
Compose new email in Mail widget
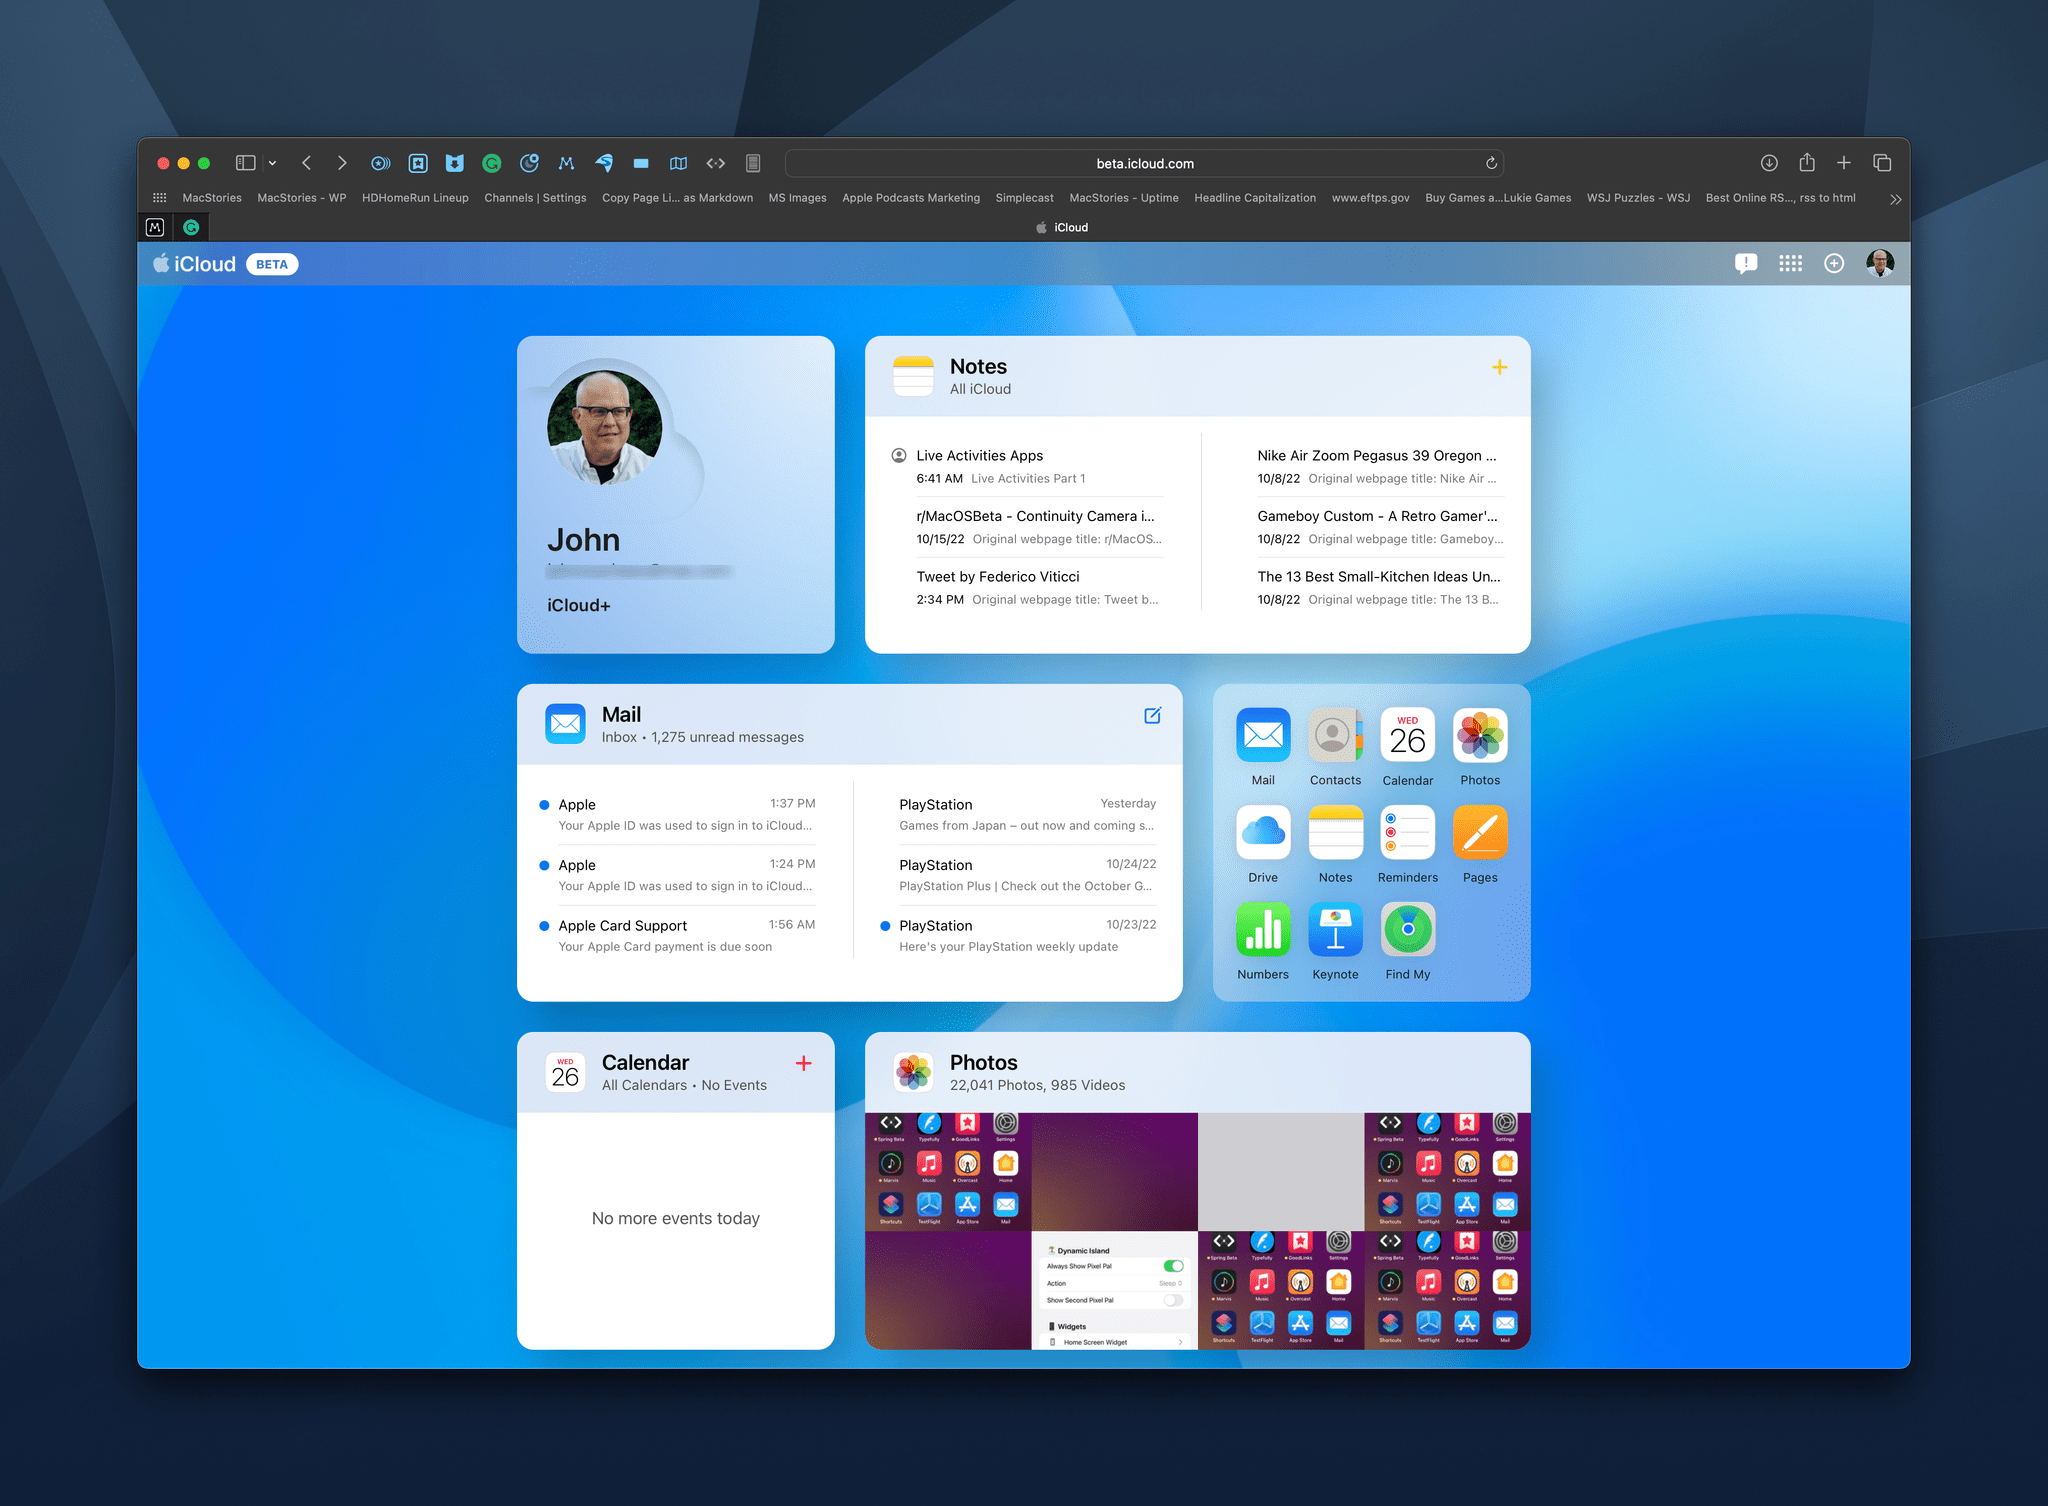point(1153,715)
